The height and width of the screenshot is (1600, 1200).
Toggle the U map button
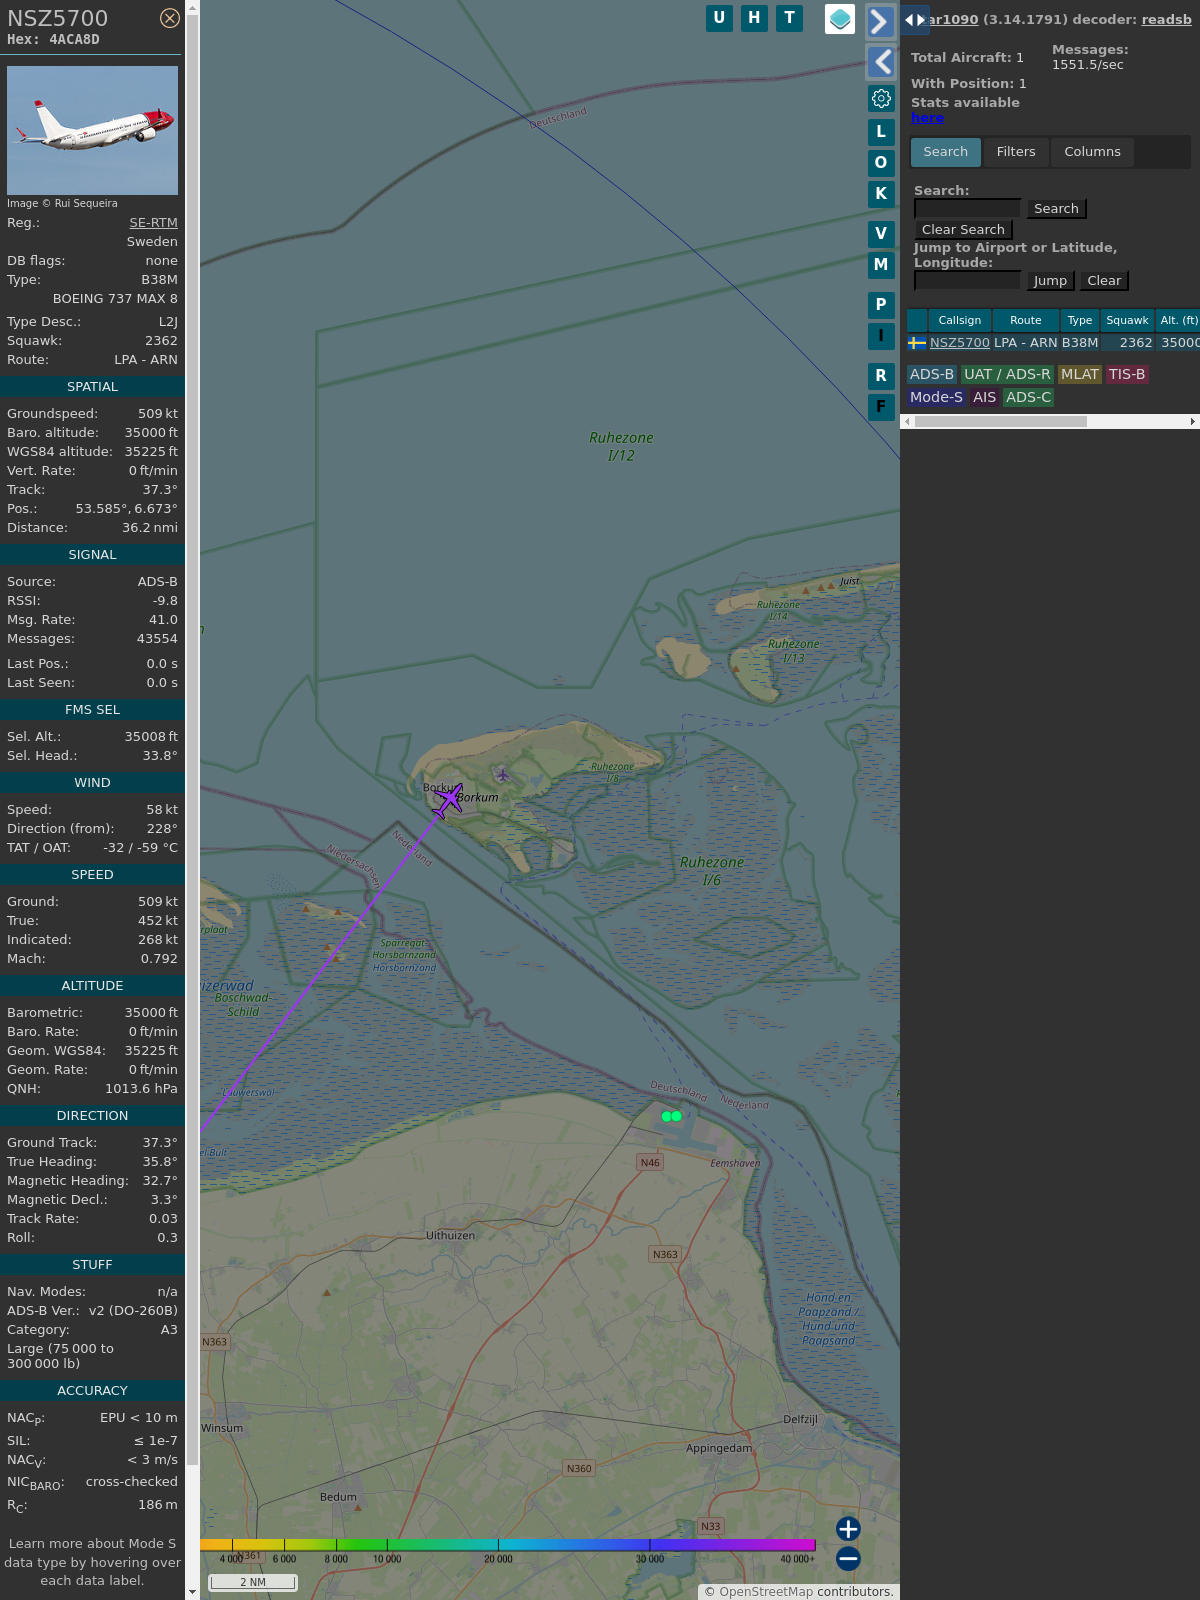[x=719, y=18]
